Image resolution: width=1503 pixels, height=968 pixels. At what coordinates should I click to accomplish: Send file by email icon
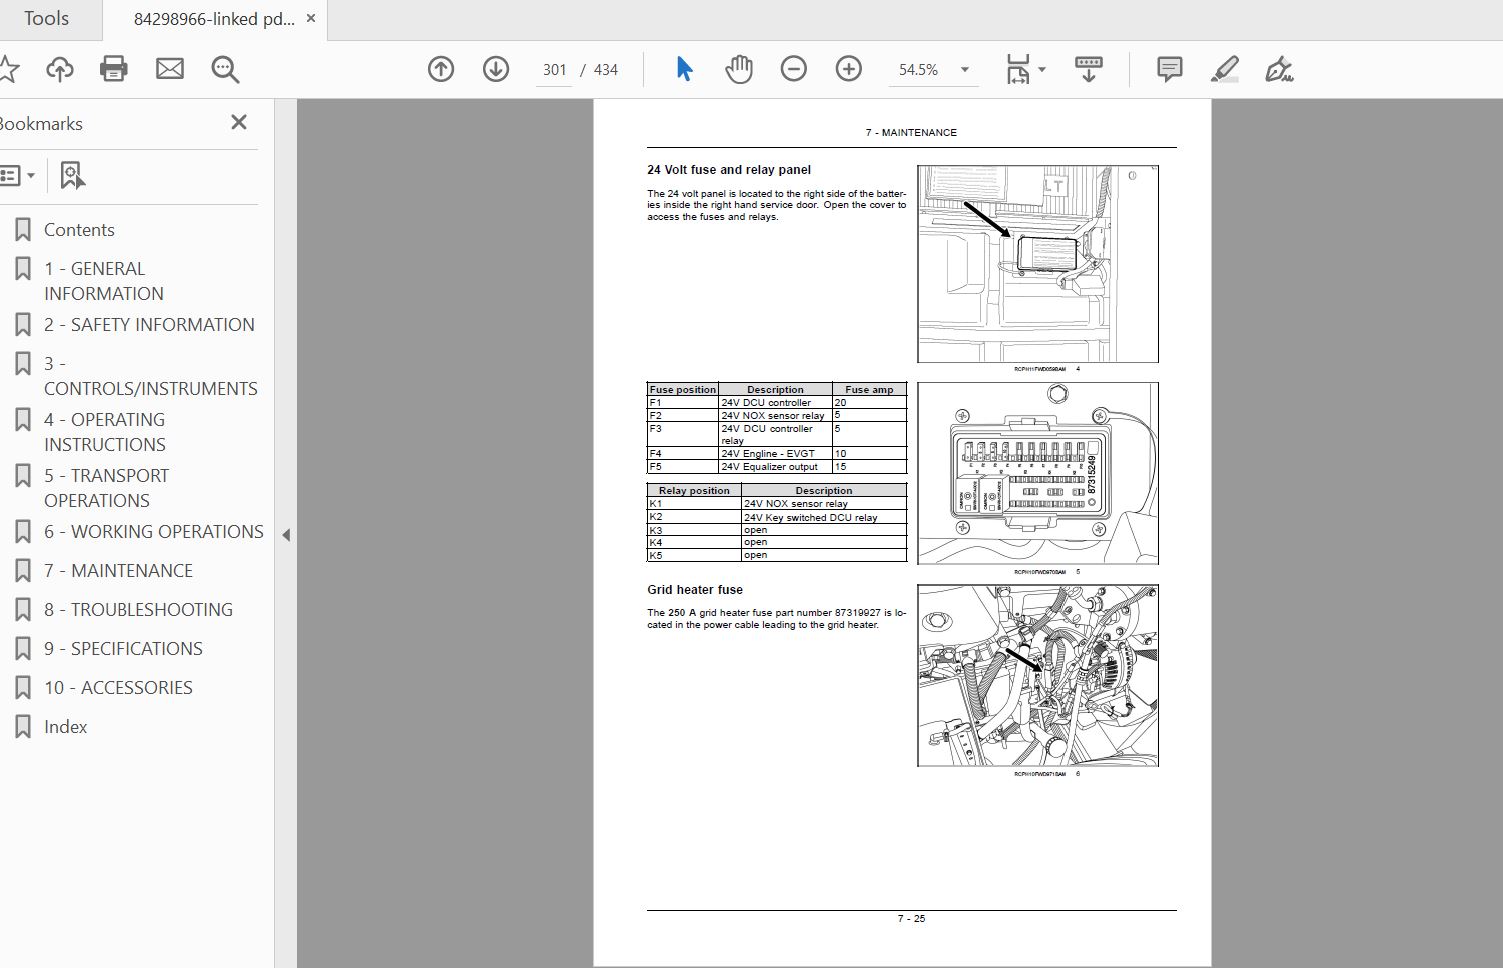click(x=170, y=69)
